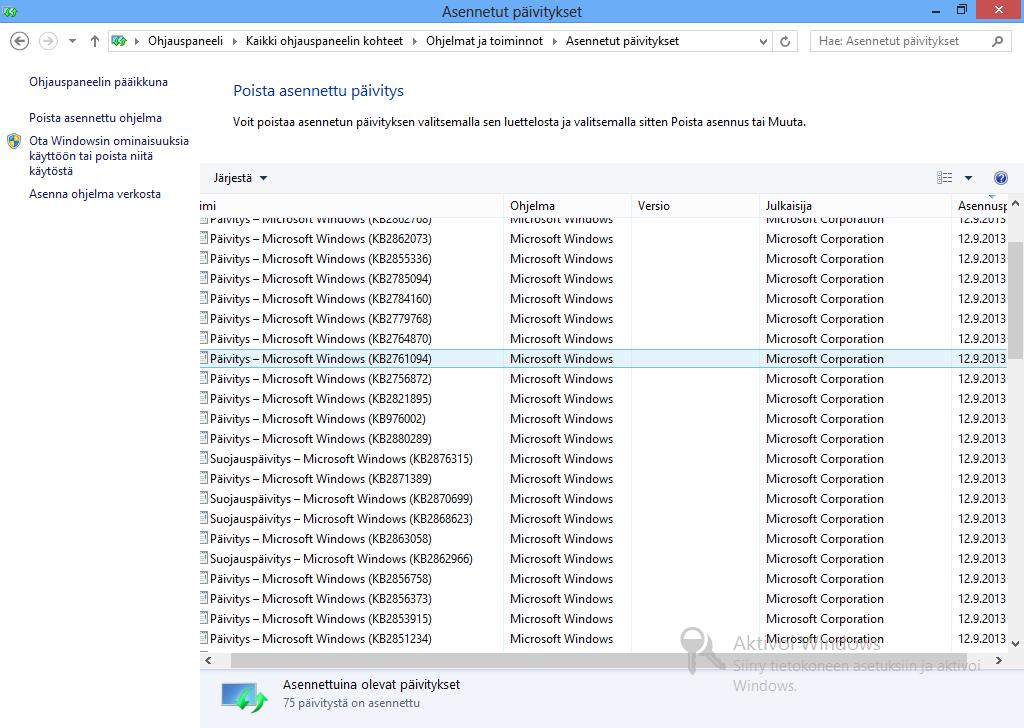The image size is (1024, 728).
Task: Select update KB2764870 row
Action: [x=603, y=339]
